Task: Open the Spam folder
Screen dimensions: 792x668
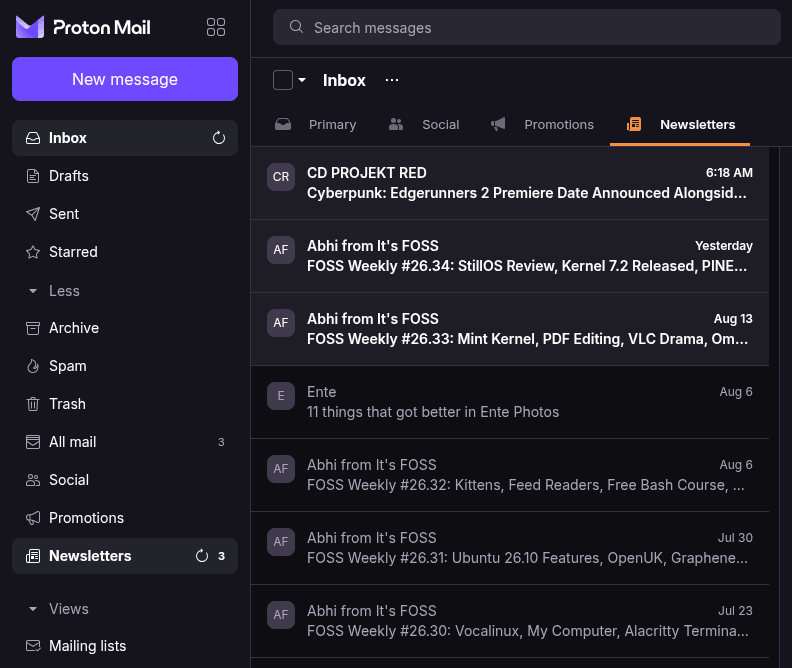Action: [x=125, y=366]
